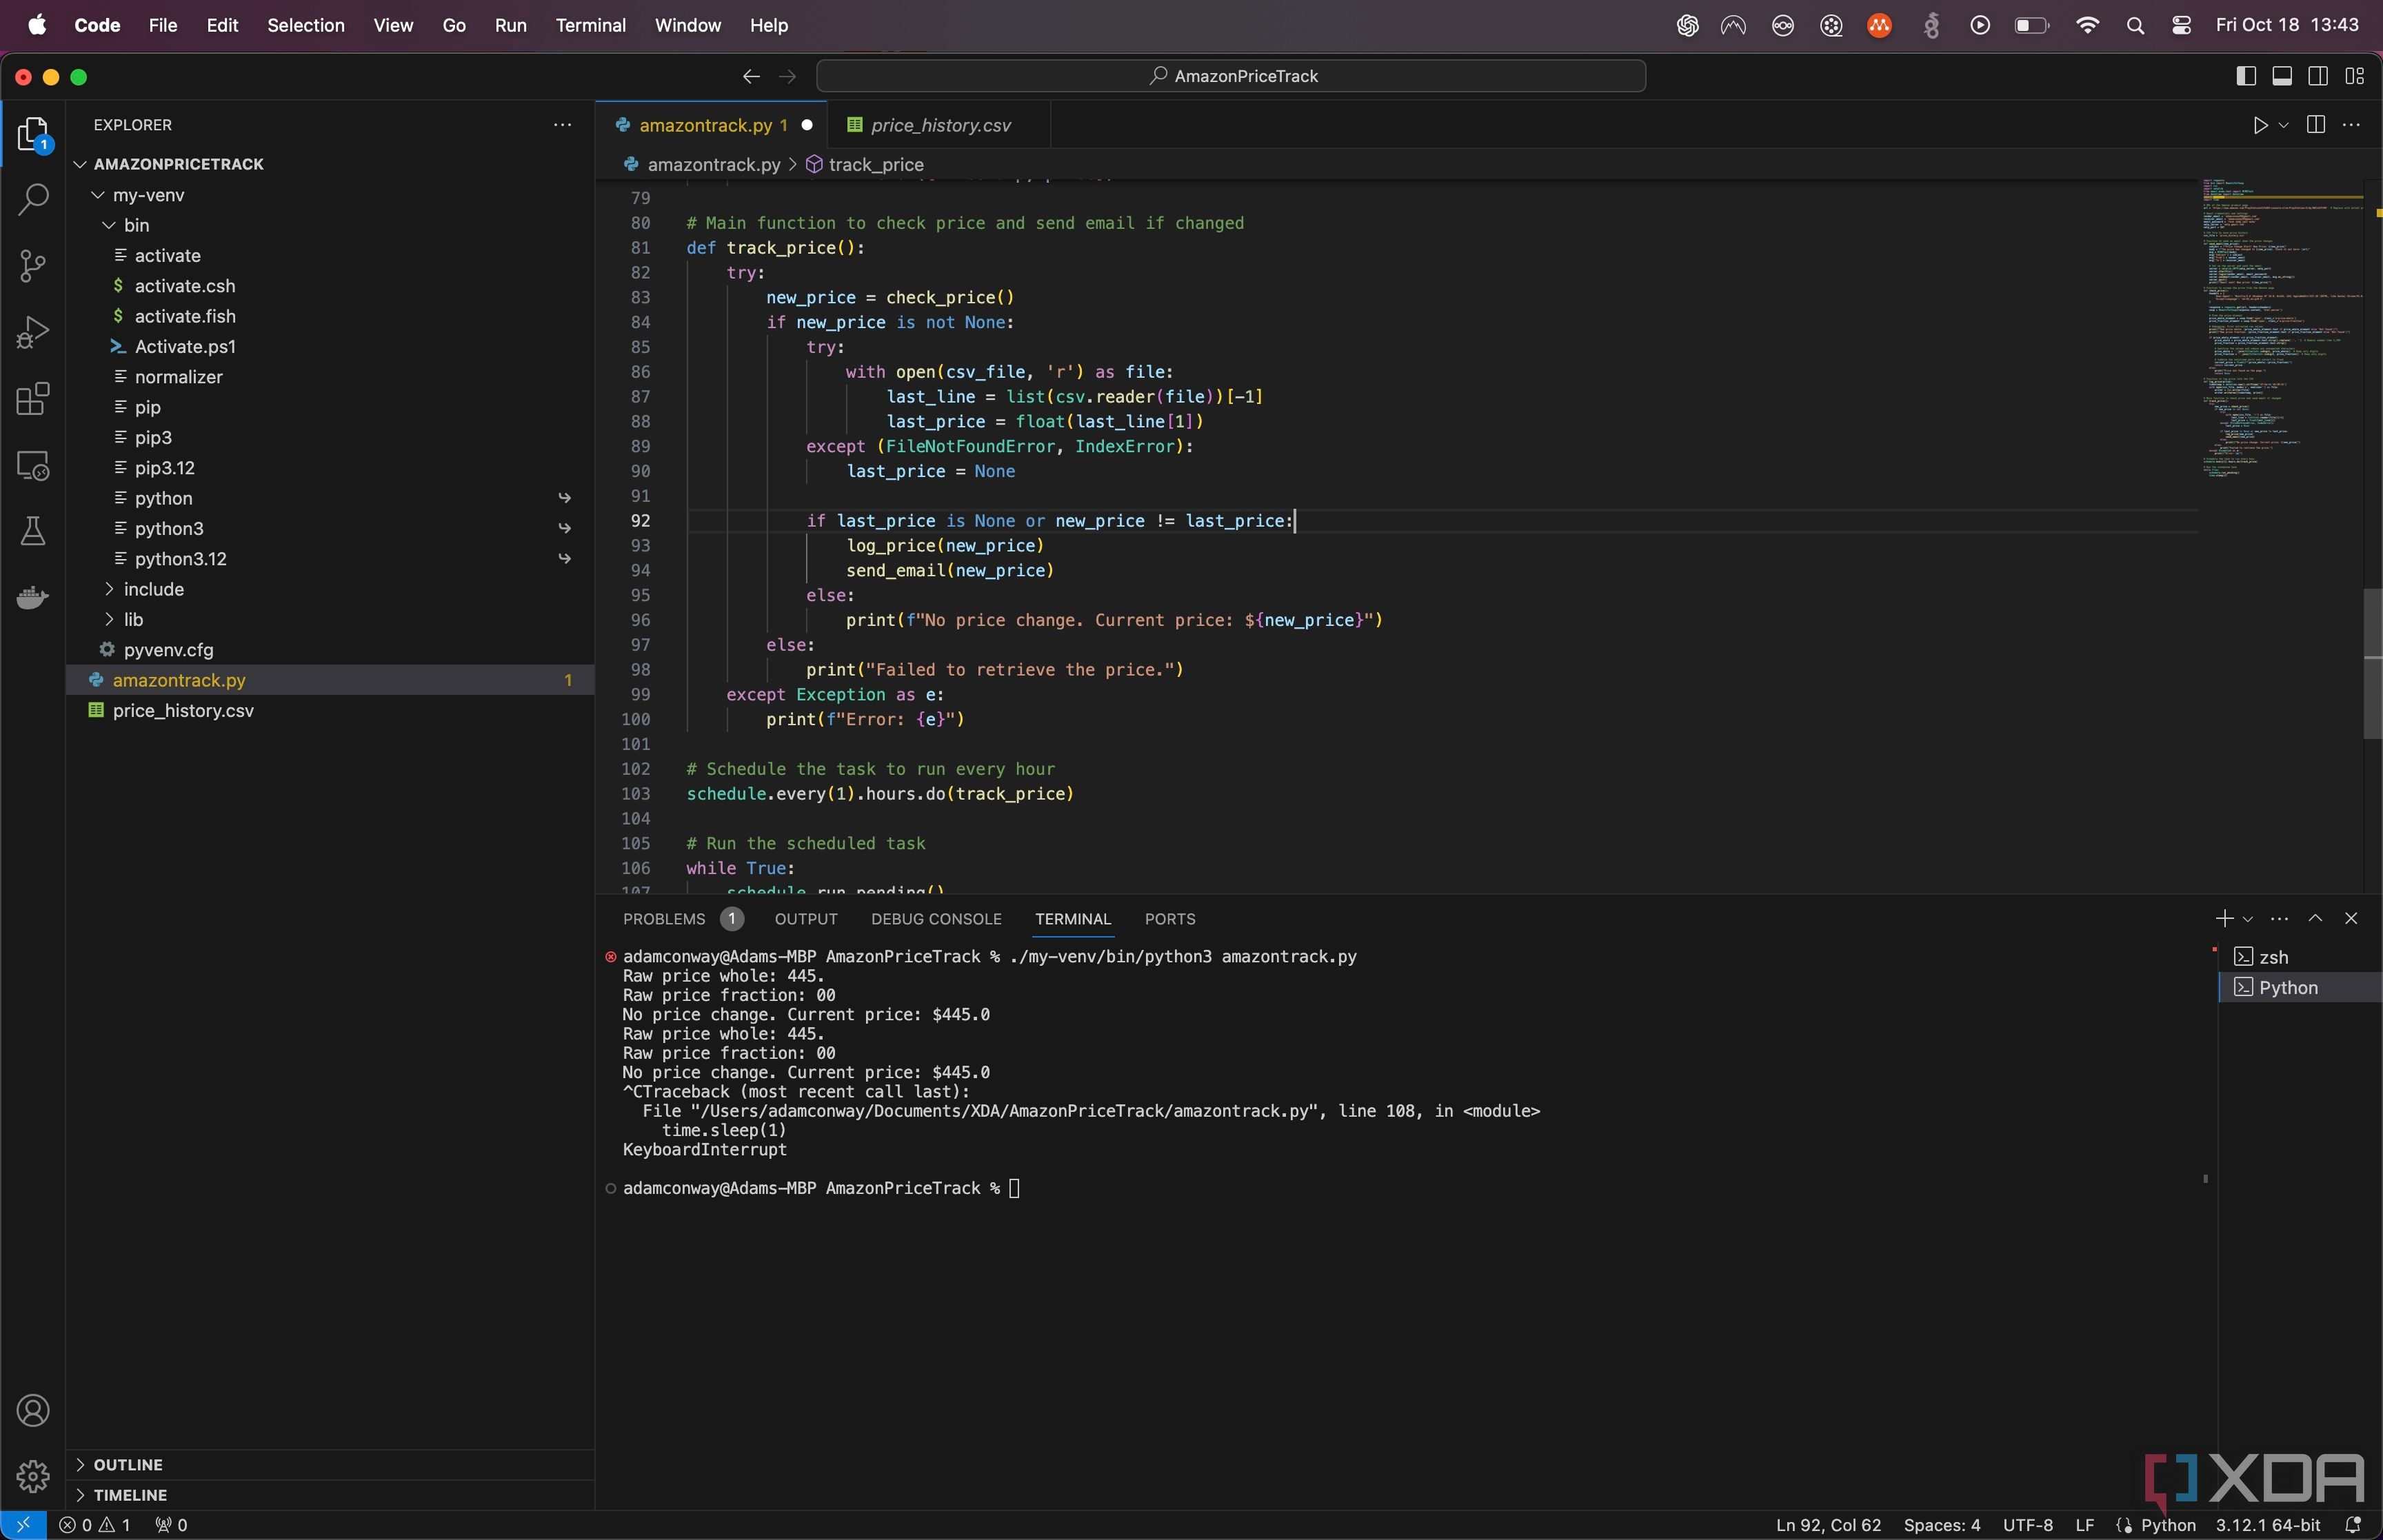Open the Testing flask view

click(33, 532)
